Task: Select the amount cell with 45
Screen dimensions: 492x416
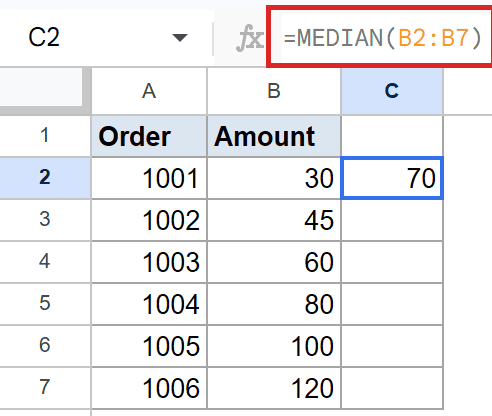Action: [274, 220]
